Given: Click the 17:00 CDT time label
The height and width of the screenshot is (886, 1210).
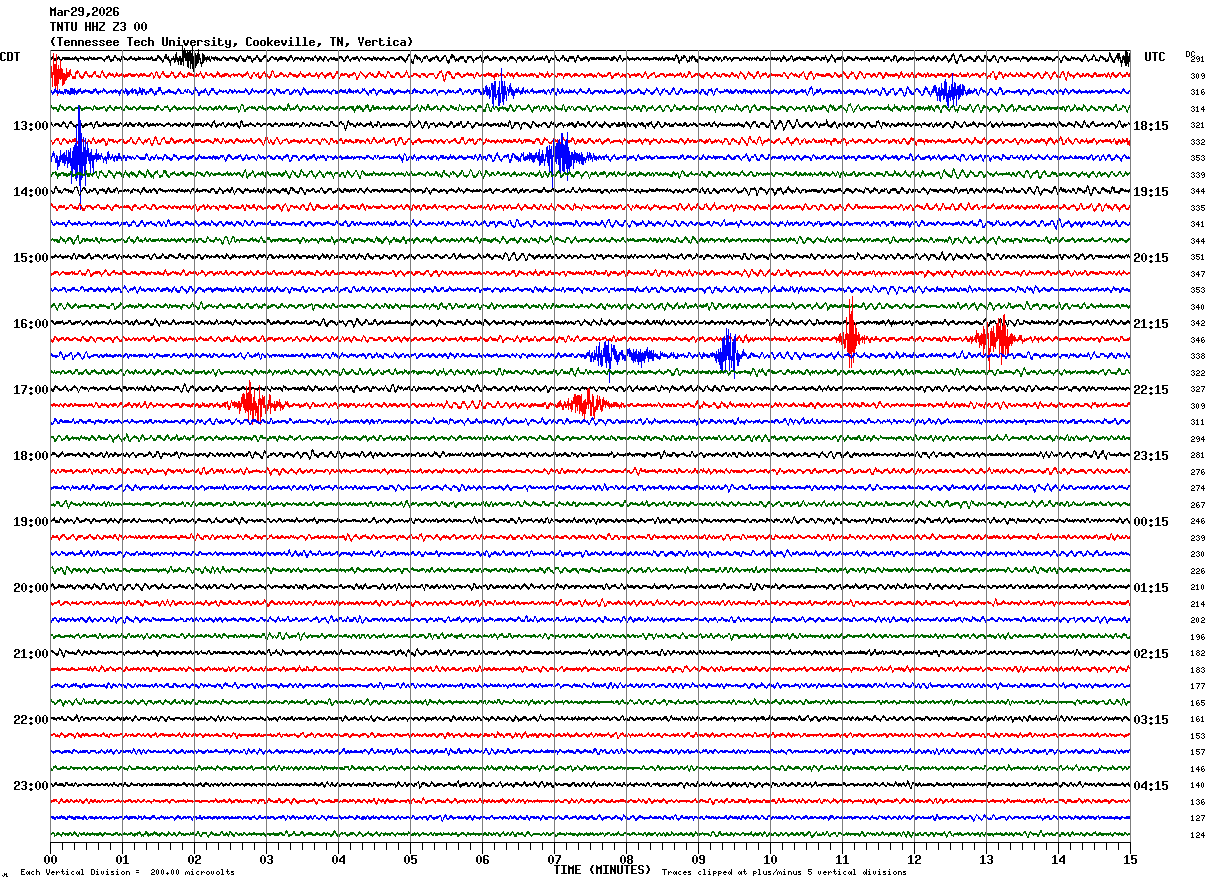Looking at the screenshot, I should (x=30, y=390).
